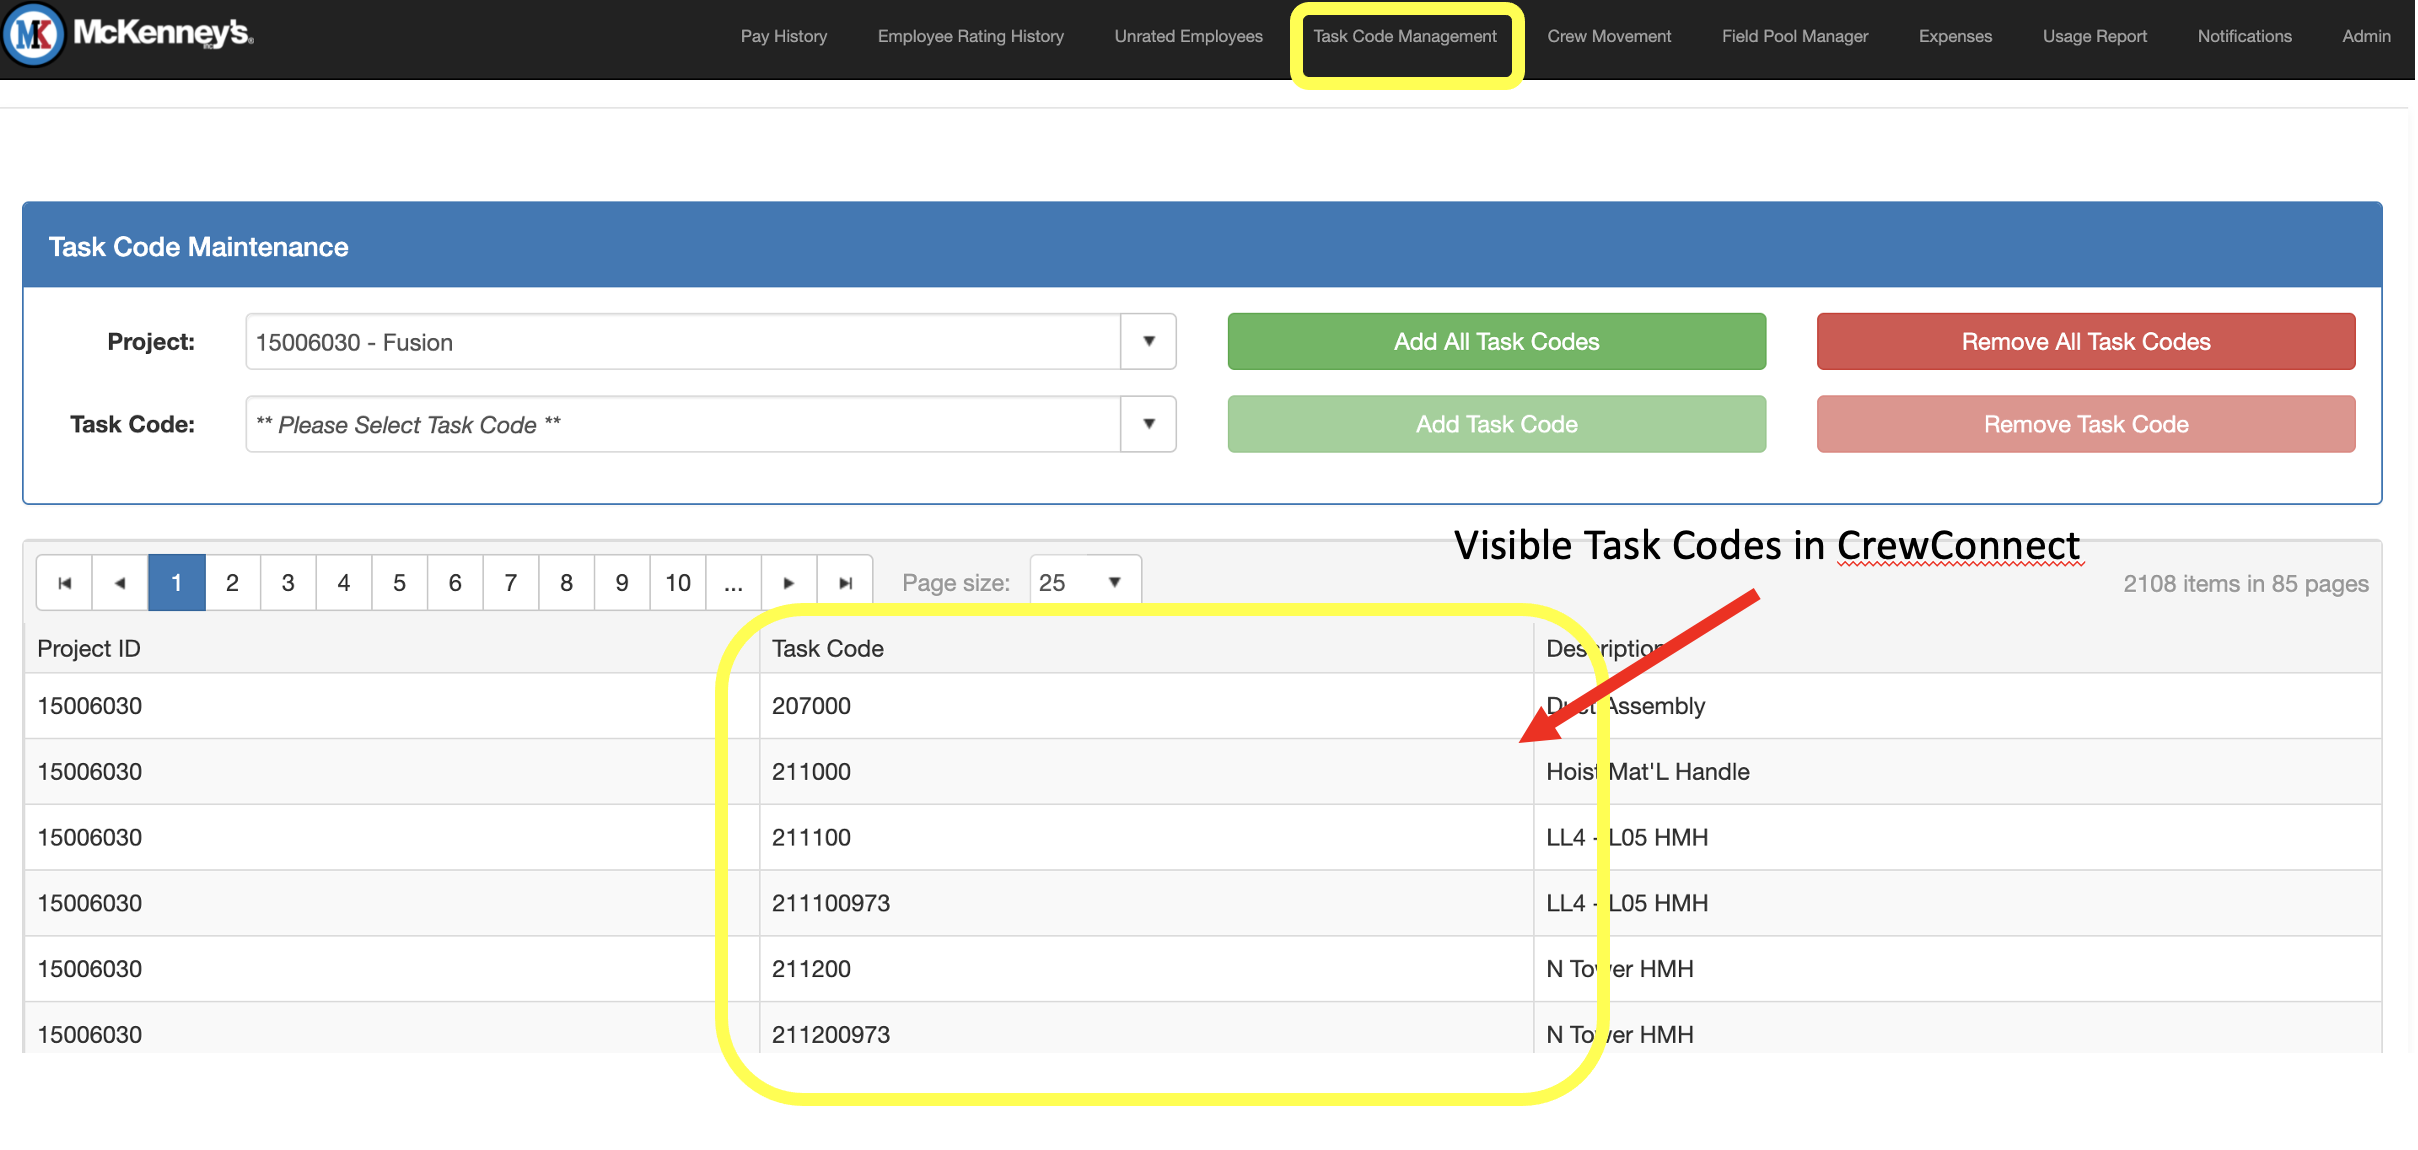Click Add Task Code button
Image resolution: width=2418 pixels, height=1150 pixels.
pyautogui.click(x=1496, y=424)
